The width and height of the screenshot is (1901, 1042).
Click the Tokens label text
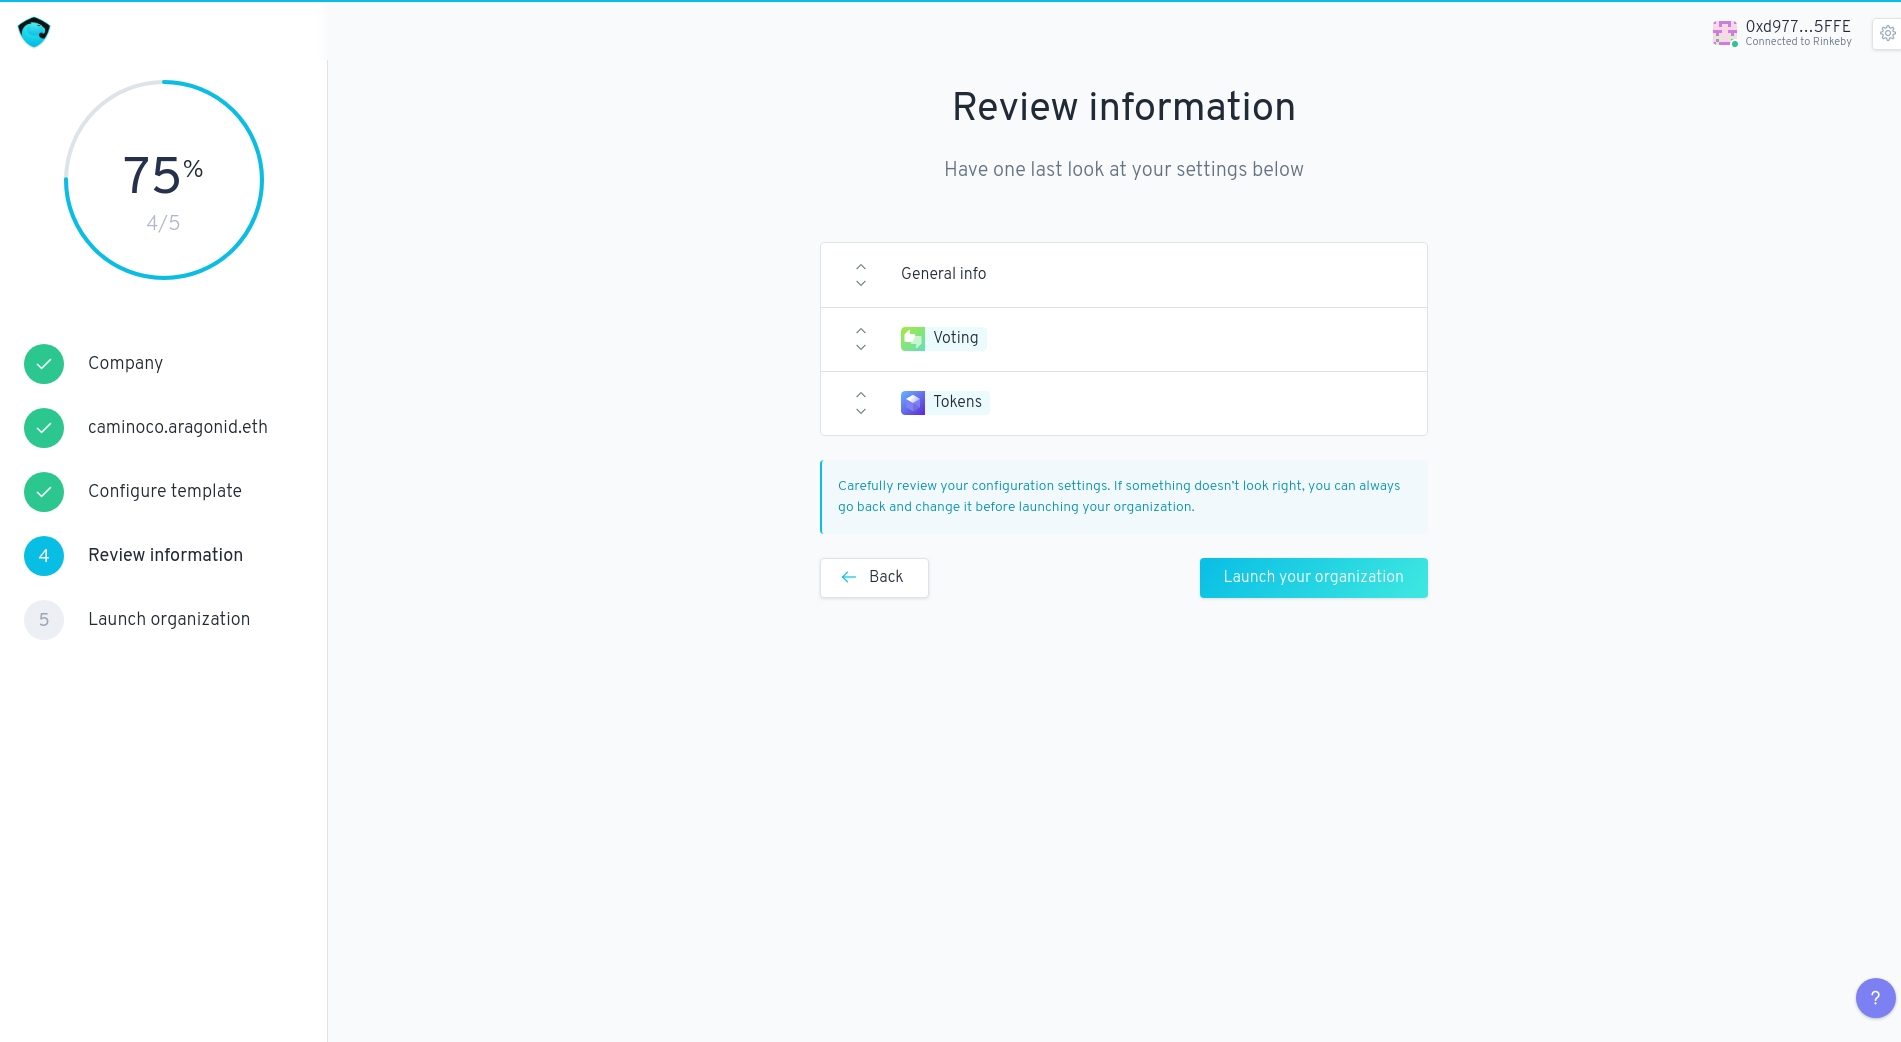[x=957, y=402]
